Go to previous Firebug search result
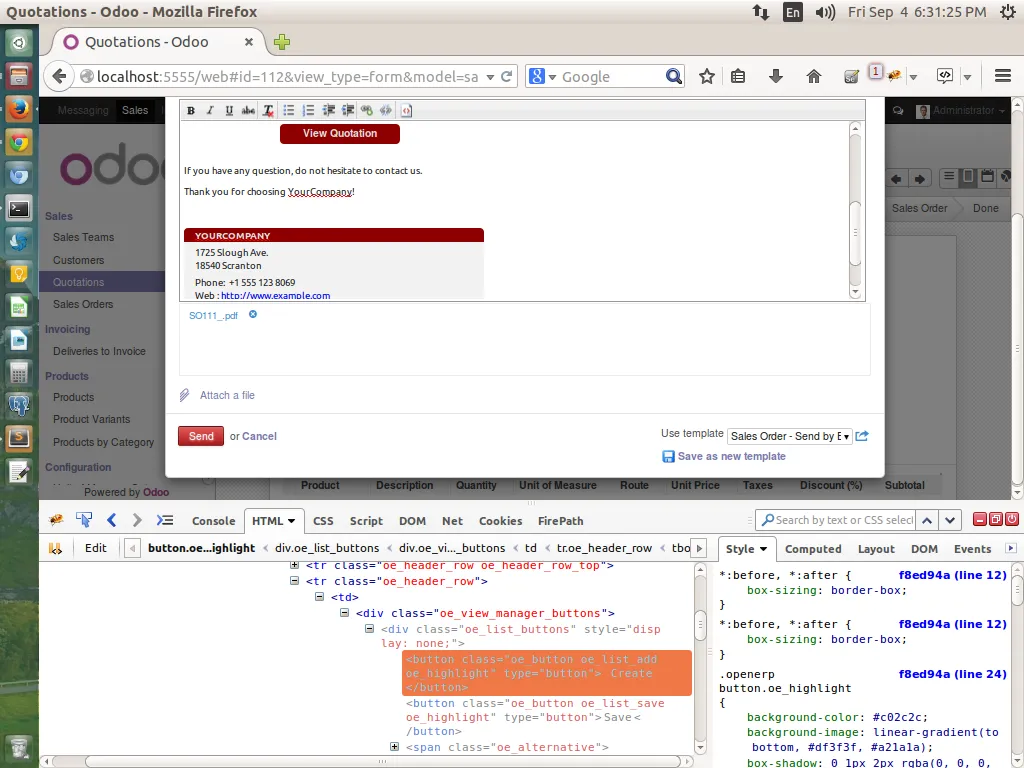The height and width of the screenshot is (768, 1024). [x=927, y=520]
